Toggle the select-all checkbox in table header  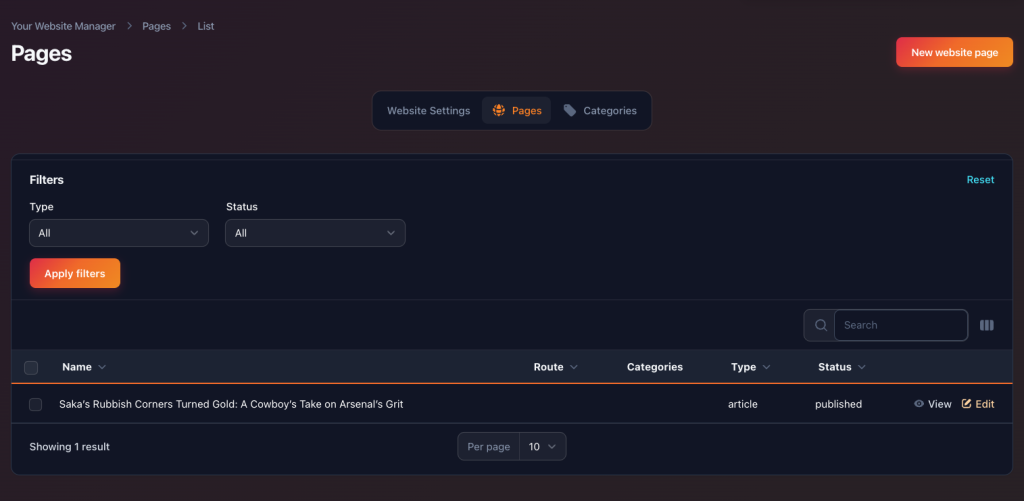pos(31,367)
